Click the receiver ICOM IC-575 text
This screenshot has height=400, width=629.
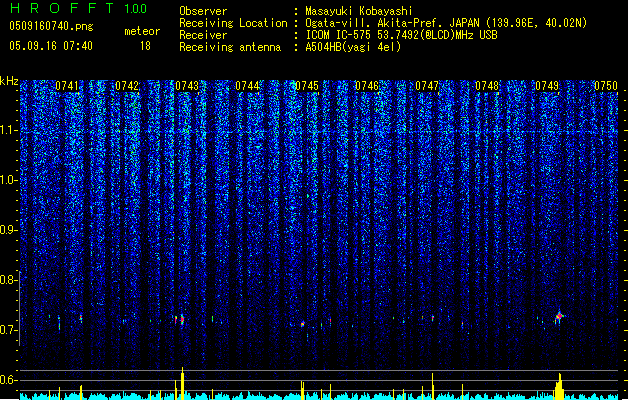point(402,35)
